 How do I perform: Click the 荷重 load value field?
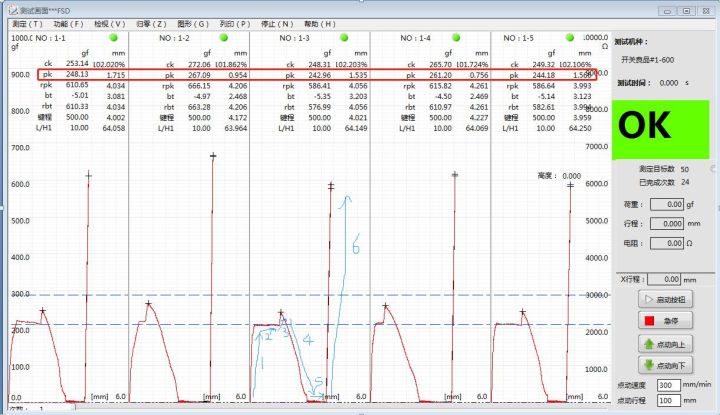click(665, 204)
